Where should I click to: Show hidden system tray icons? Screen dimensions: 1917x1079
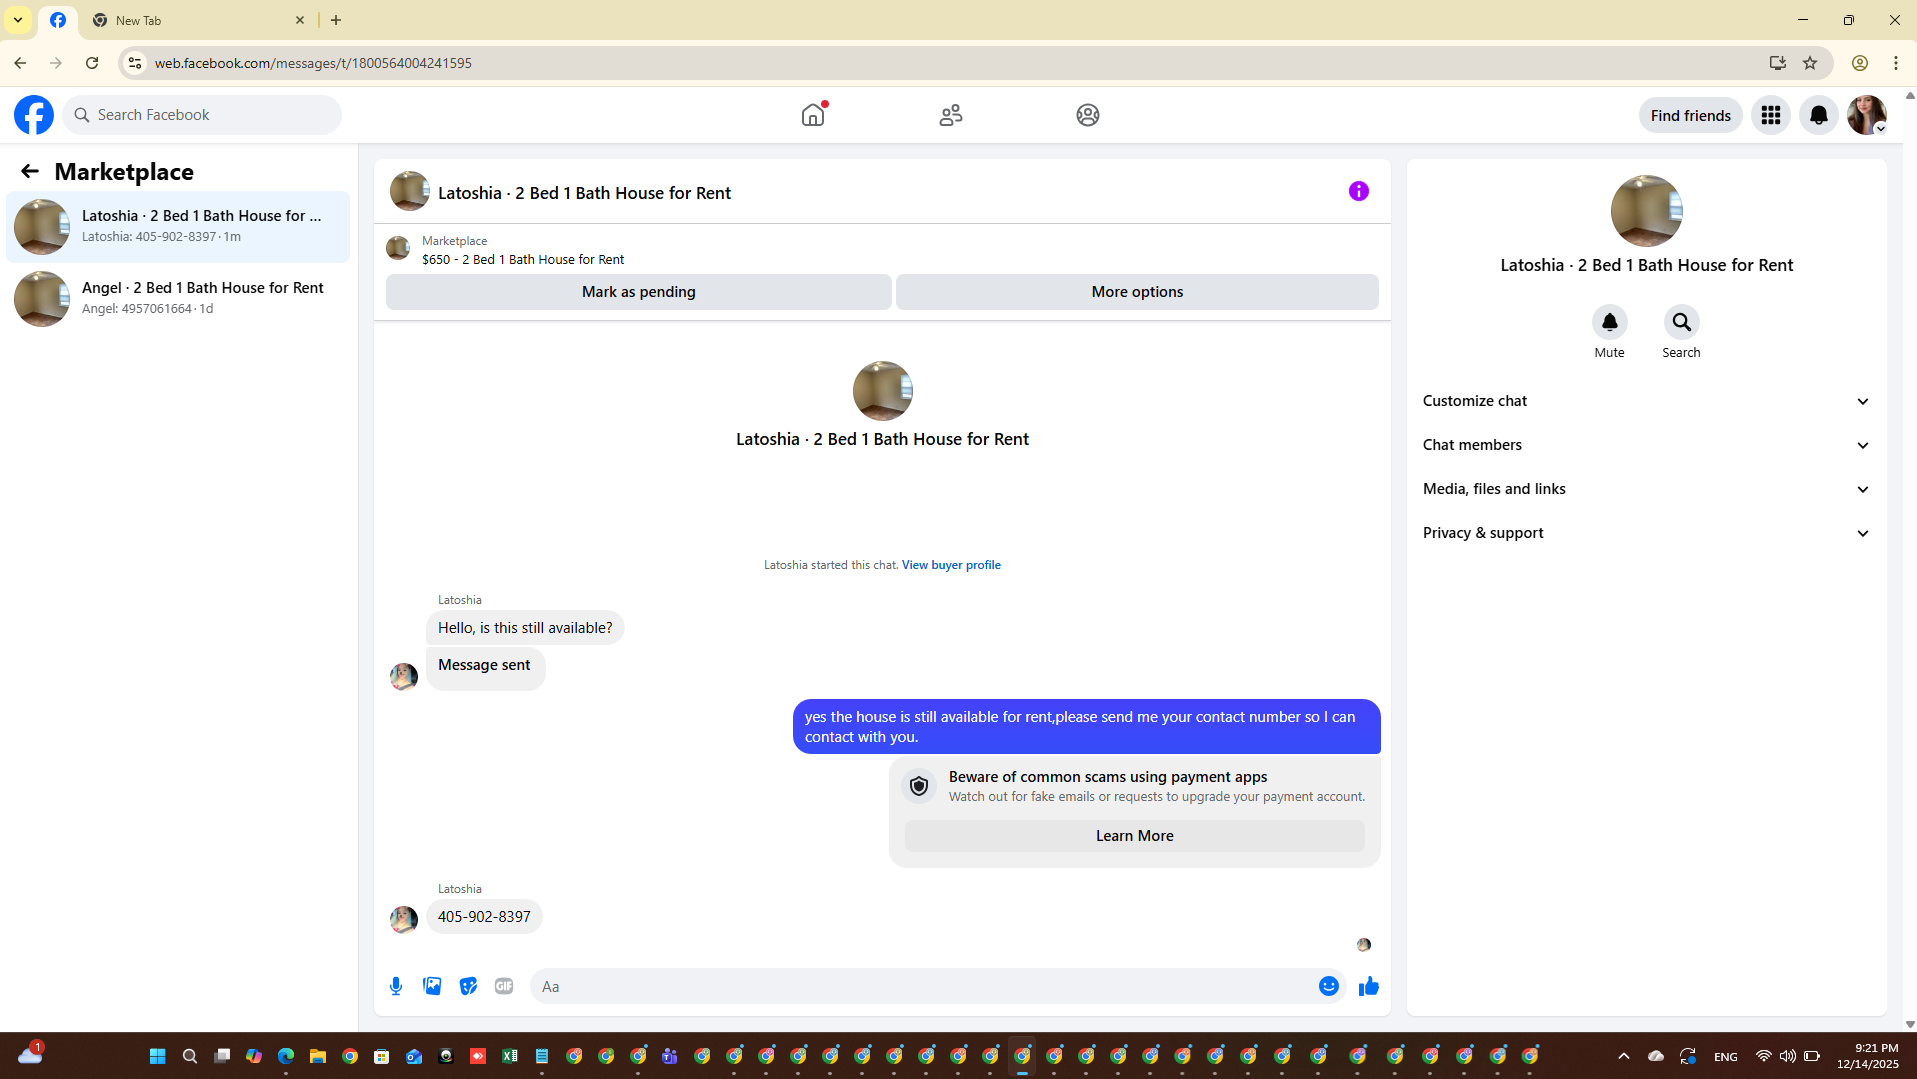click(1623, 1056)
